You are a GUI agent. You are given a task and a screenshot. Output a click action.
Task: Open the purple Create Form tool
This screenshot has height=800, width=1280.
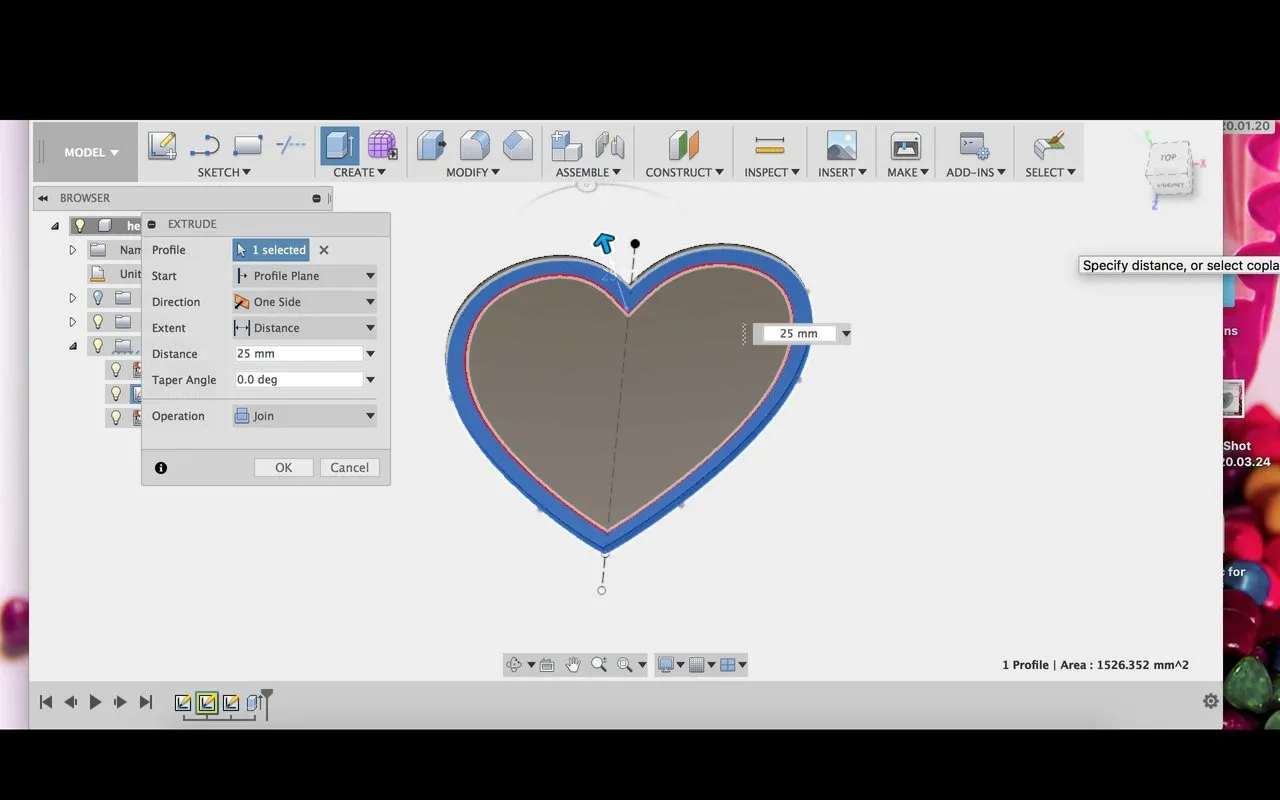coord(382,146)
